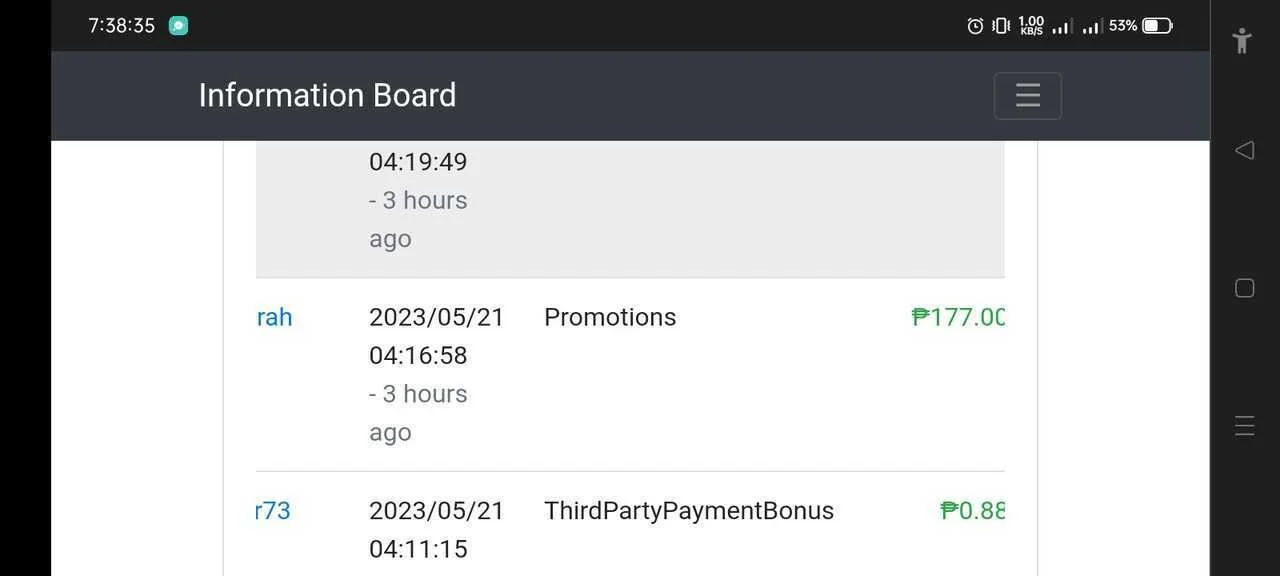Image resolution: width=1280 pixels, height=576 pixels.
Task: Tap the chat notification icon in status bar
Action: [x=178, y=26]
